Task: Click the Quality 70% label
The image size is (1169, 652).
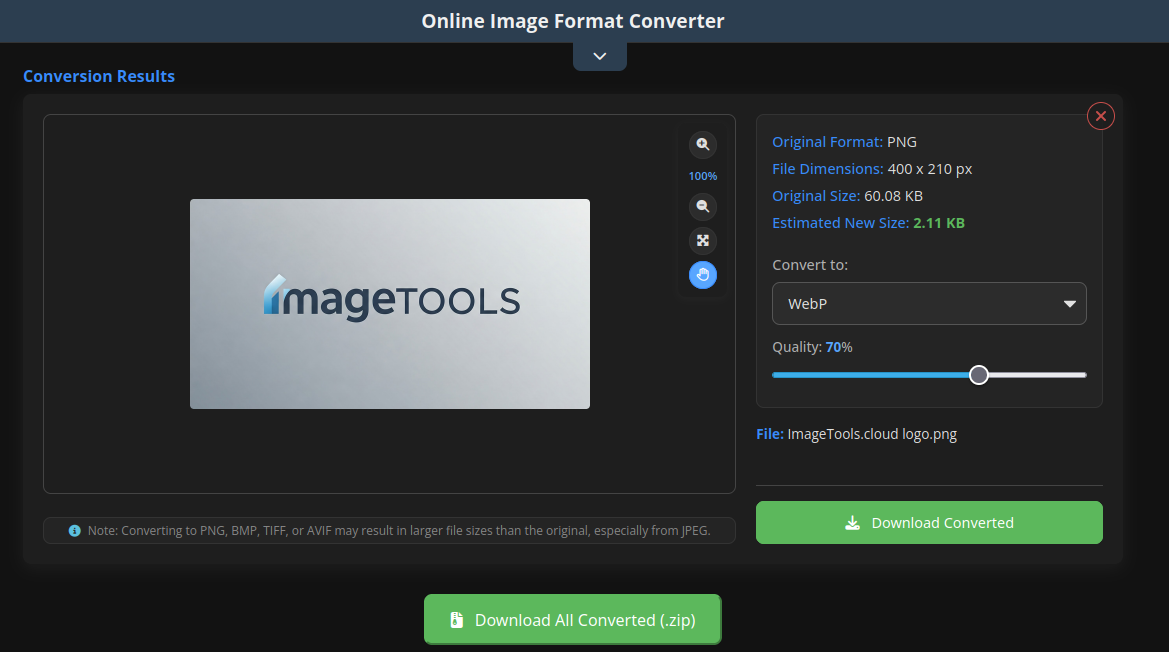Action: pos(812,347)
